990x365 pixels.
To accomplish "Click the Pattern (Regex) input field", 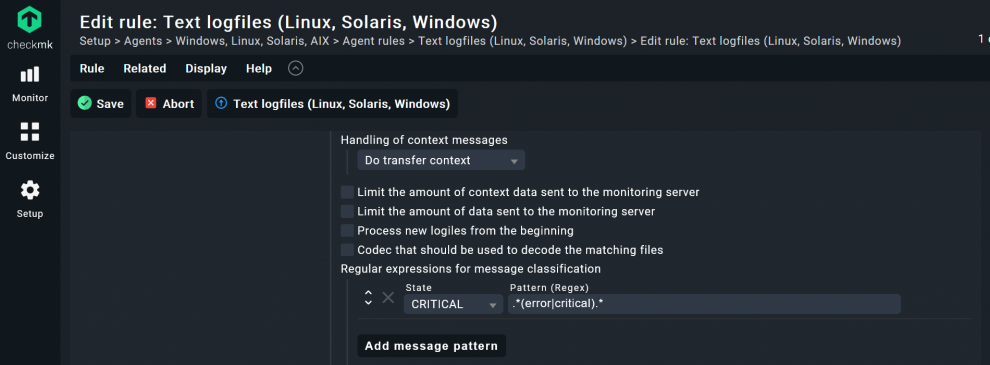I will [x=704, y=304].
